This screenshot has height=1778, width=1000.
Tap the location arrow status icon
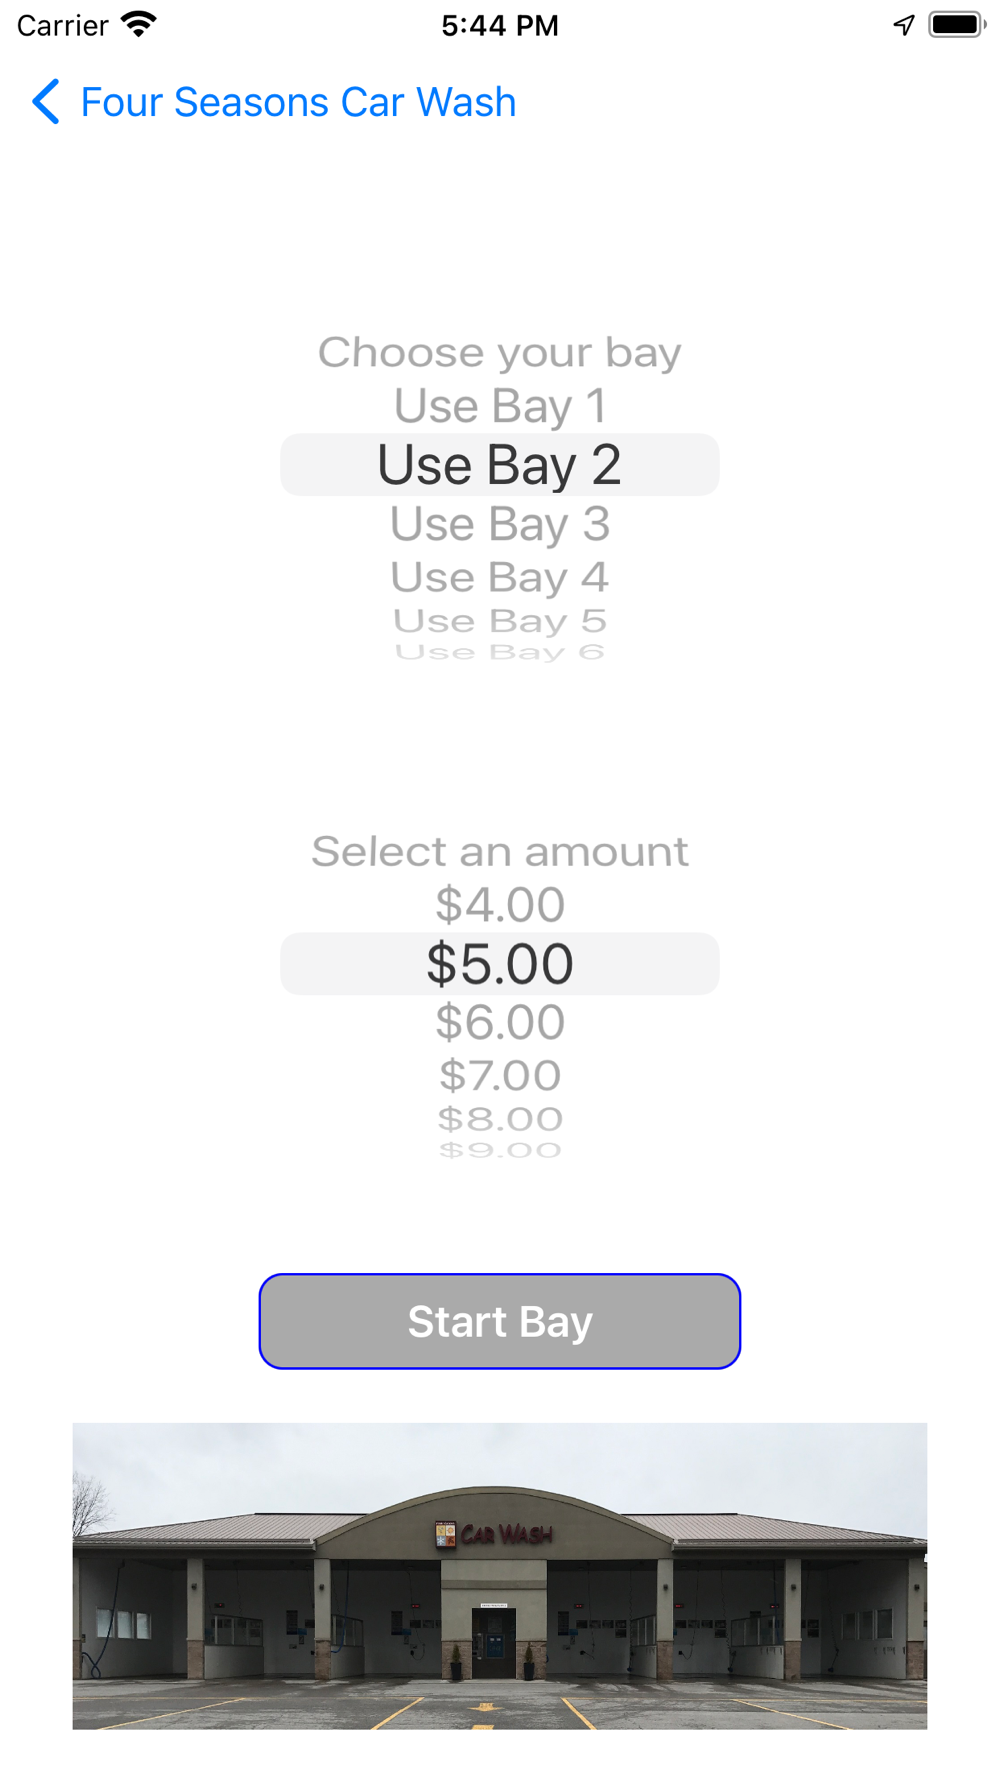(x=904, y=25)
